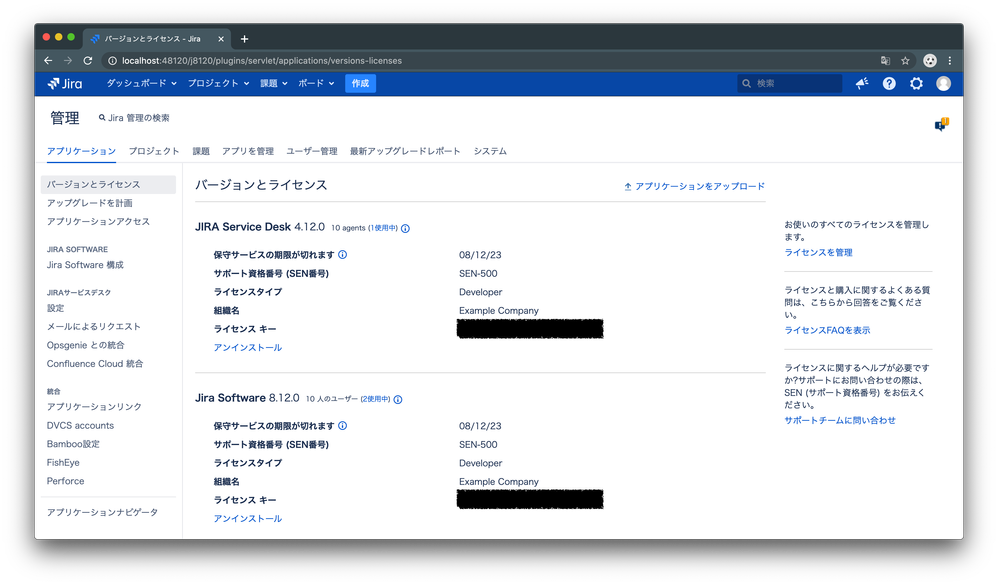
Task: Open バージョンとライセンス in sidebar
Action: click(108, 185)
